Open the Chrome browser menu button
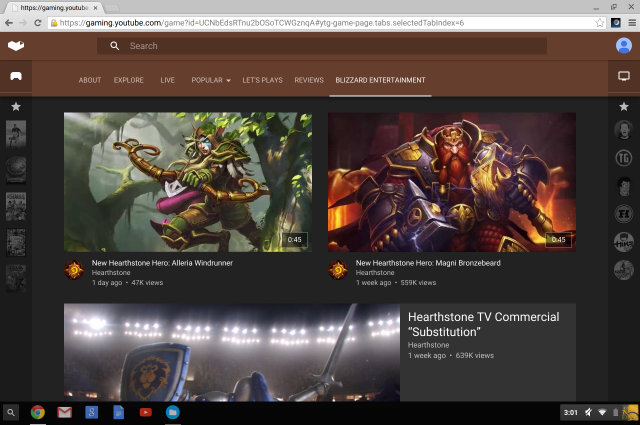Image resolution: width=640 pixels, height=425 pixels. pos(627,22)
